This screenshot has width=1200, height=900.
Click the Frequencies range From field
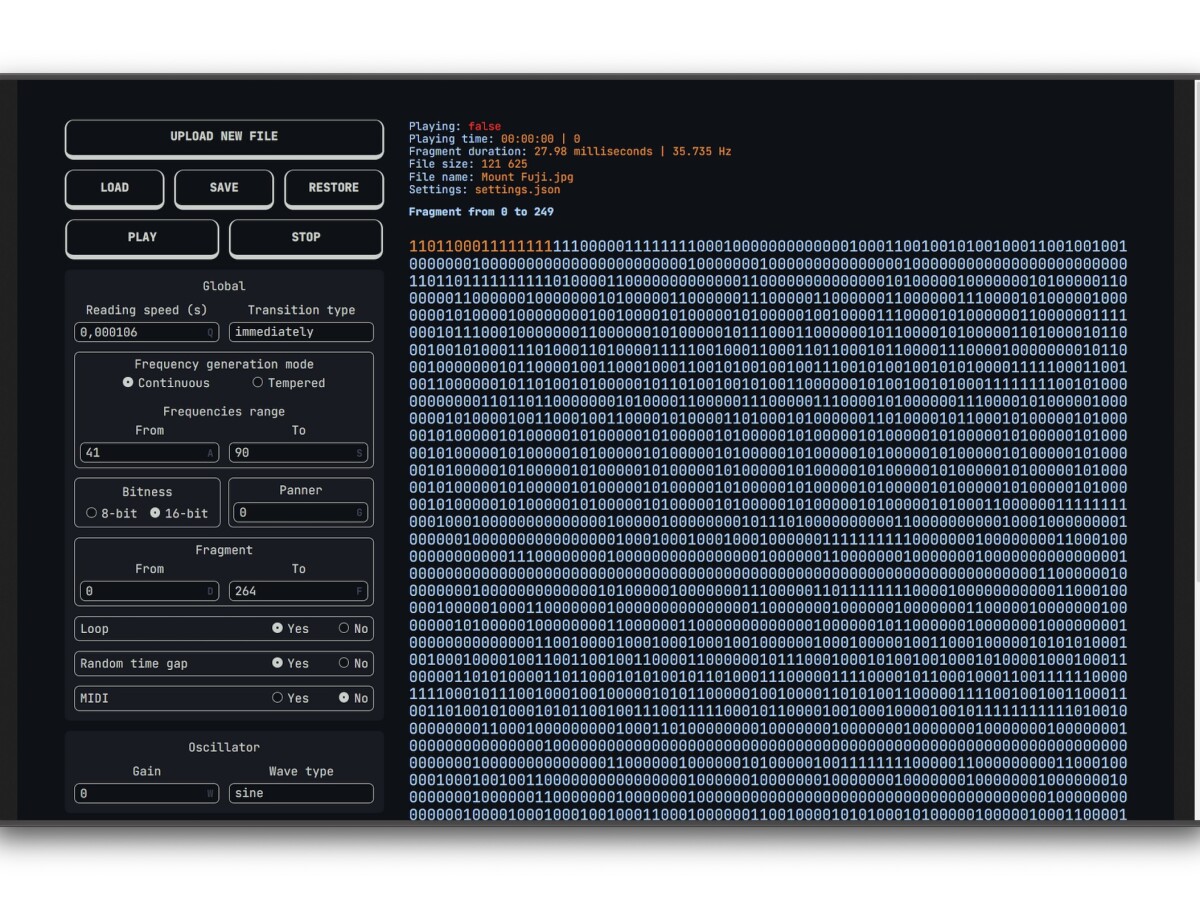(146, 453)
